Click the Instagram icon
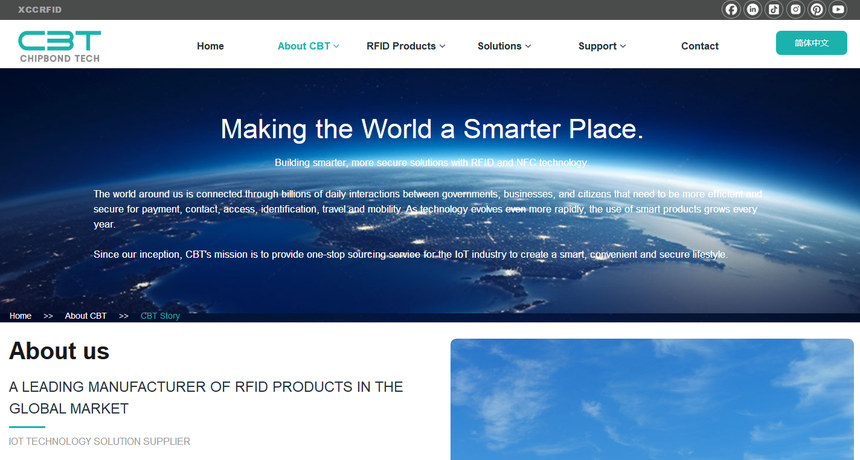This screenshot has width=860, height=460. tap(796, 10)
